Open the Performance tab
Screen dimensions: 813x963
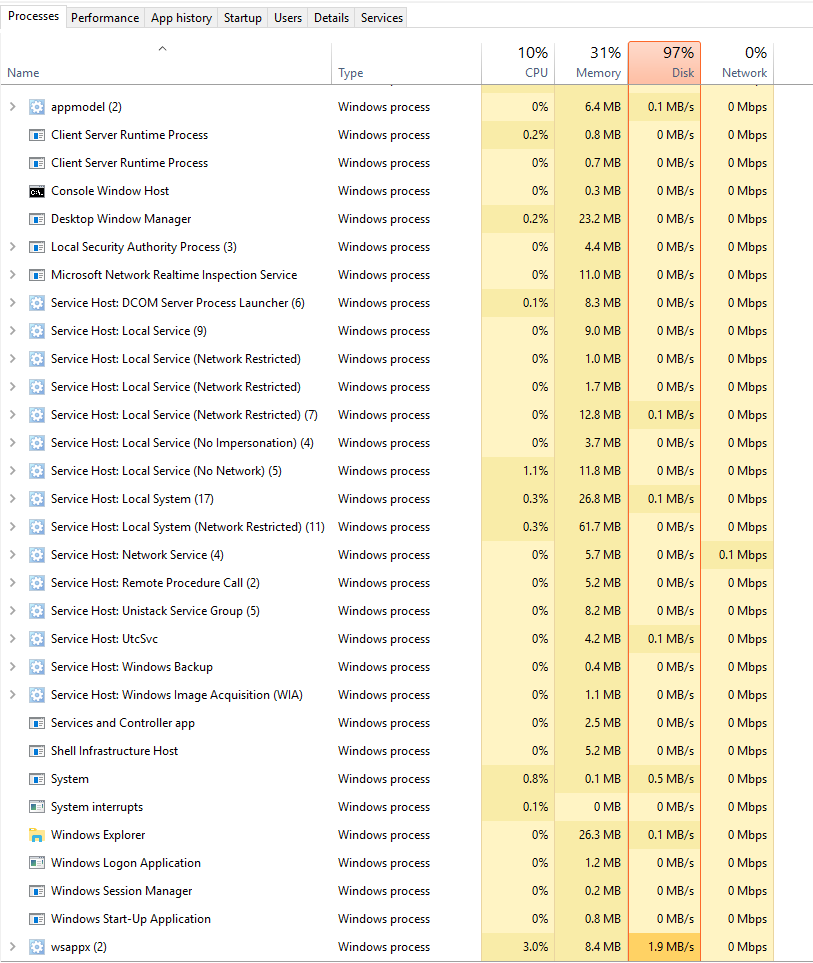[105, 18]
